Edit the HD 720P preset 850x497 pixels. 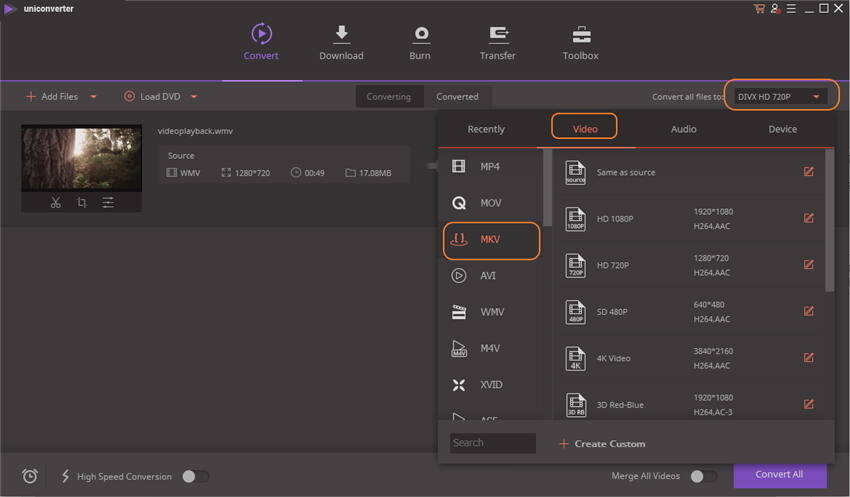(x=808, y=264)
